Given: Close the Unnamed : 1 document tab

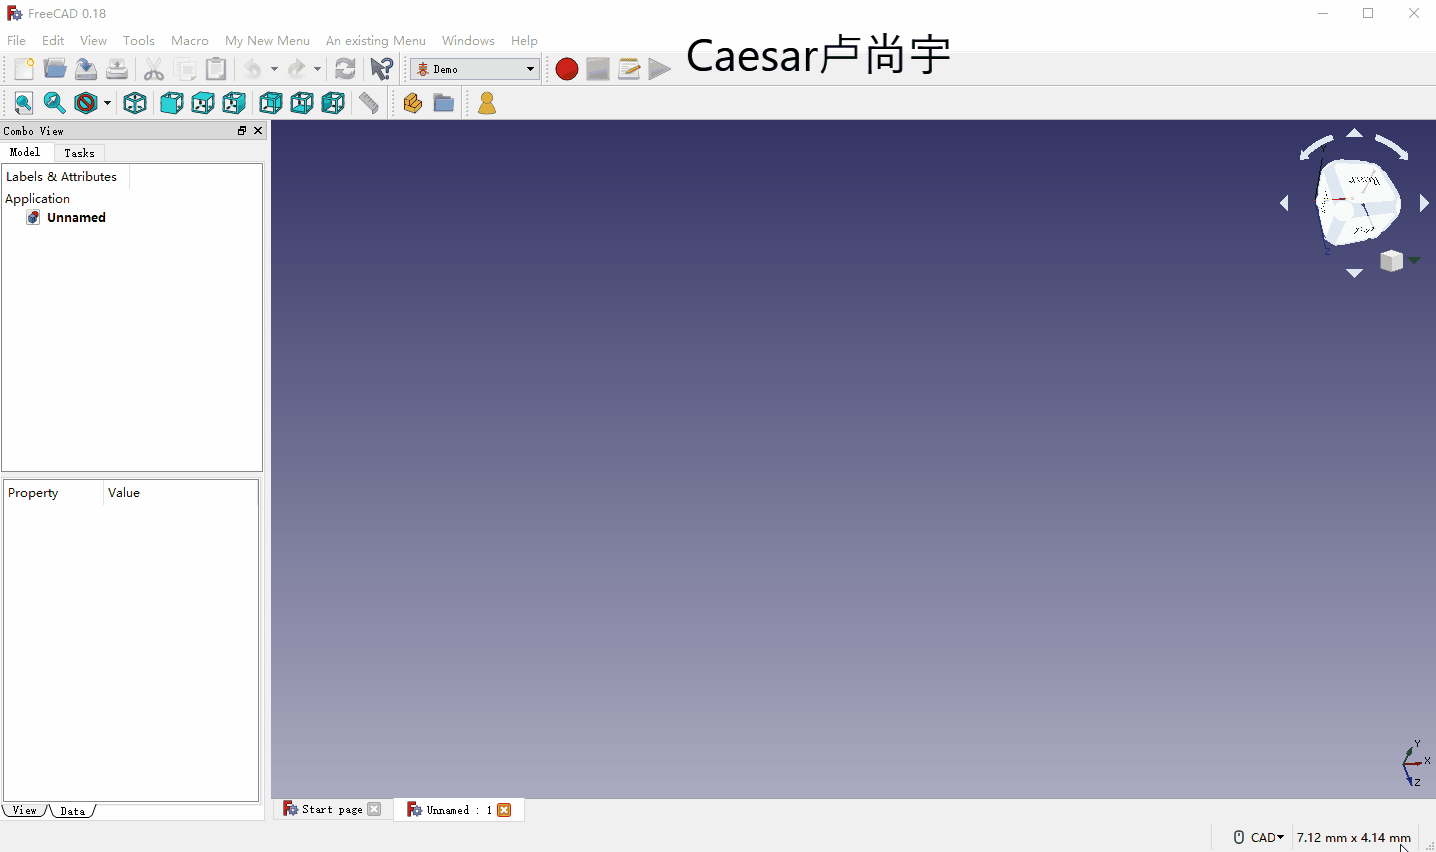Looking at the screenshot, I should 504,810.
